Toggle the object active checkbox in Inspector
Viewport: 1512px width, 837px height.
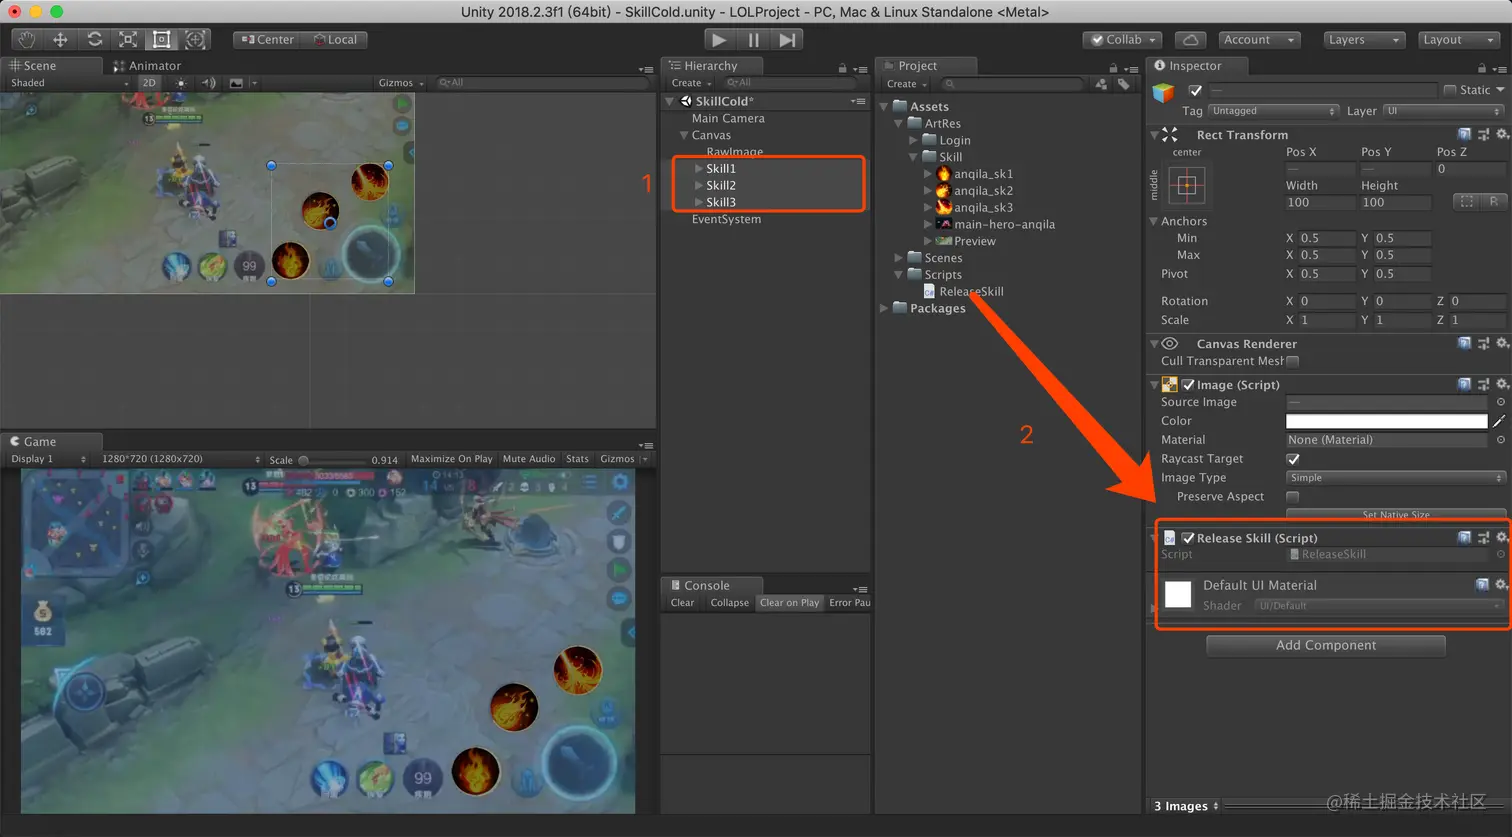point(1195,90)
